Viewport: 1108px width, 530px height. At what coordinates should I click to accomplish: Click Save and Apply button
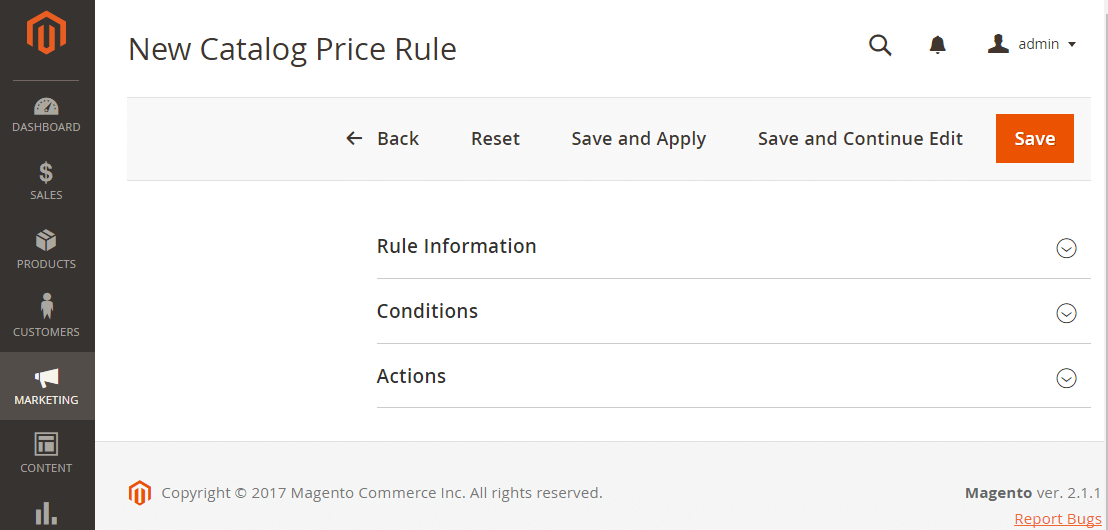click(638, 139)
